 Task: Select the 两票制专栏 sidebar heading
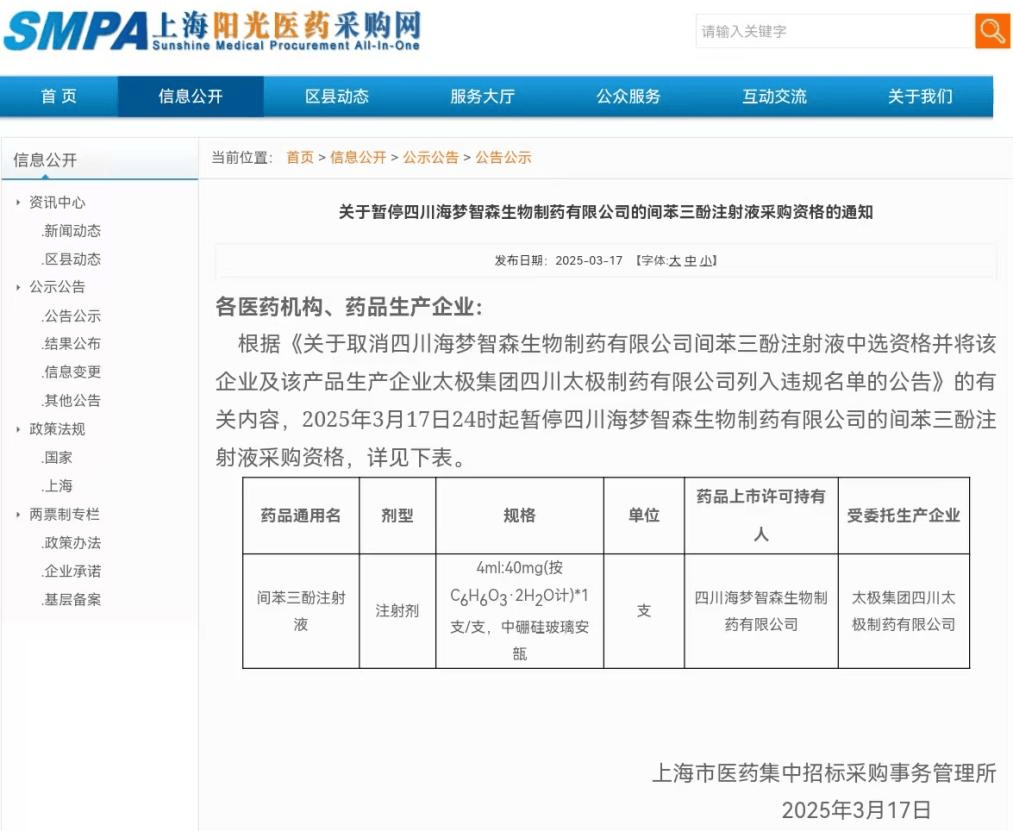(64, 514)
